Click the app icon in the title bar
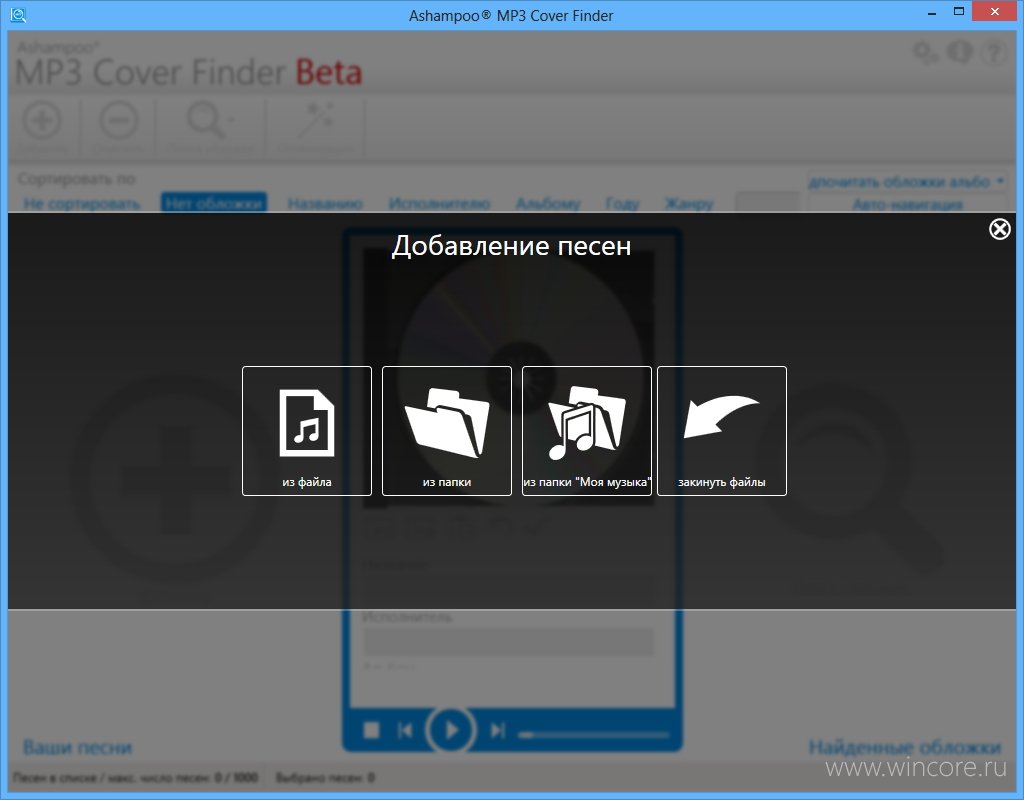 tap(18, 14)
